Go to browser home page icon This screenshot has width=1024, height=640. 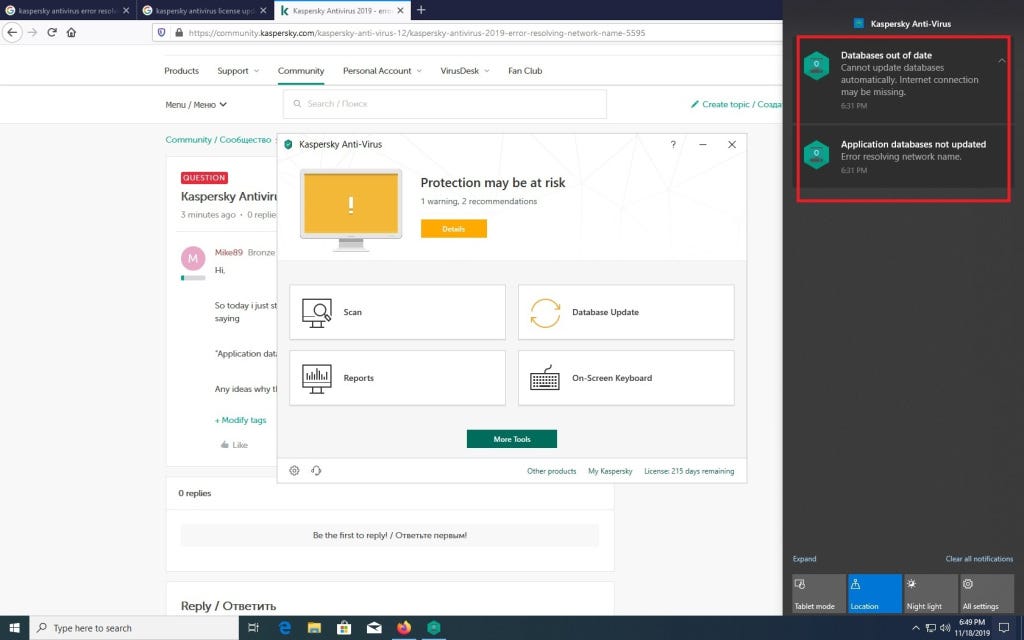point(71,32)
